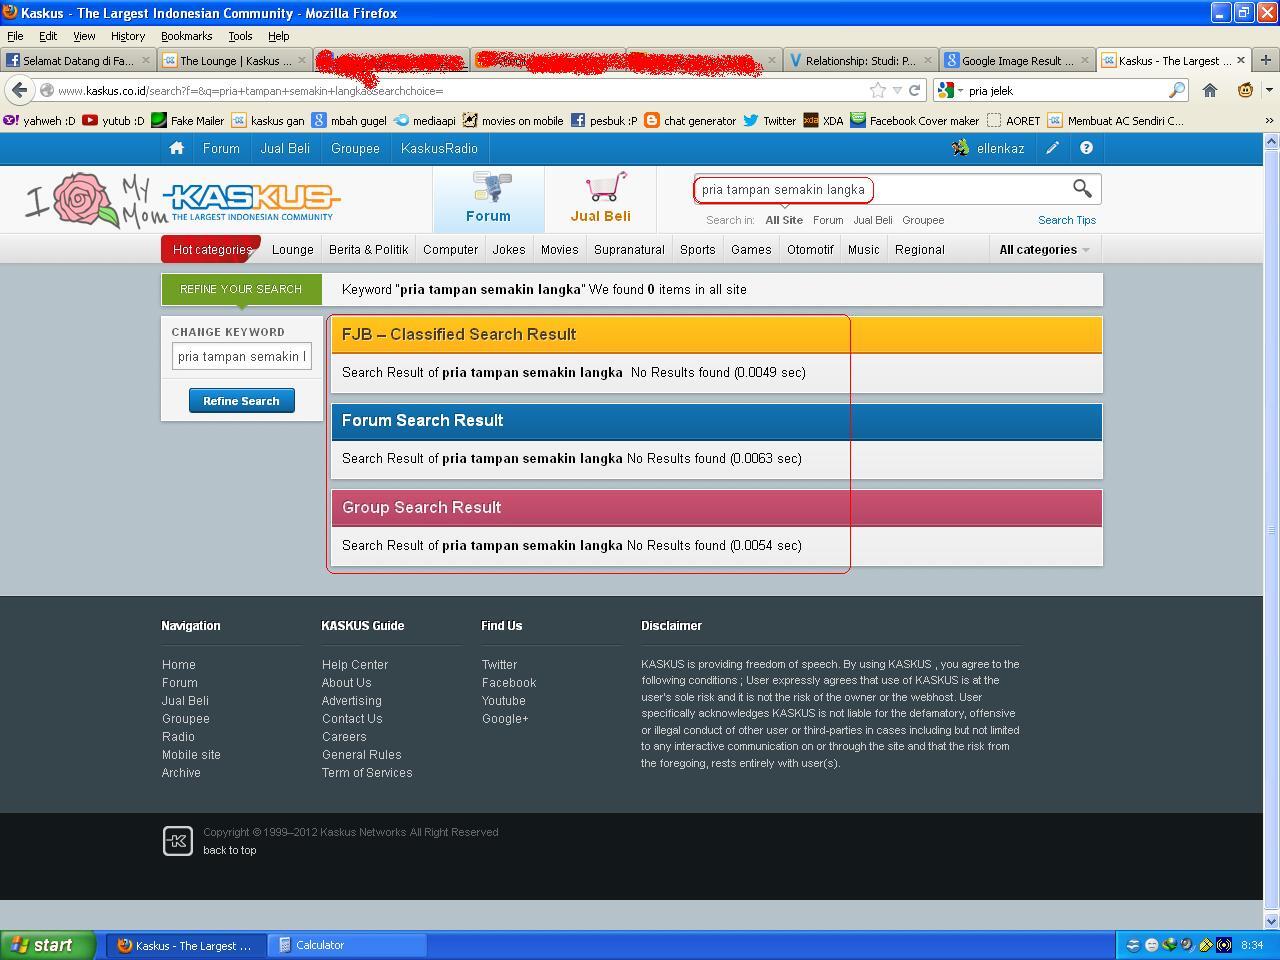Bookmark the page with the star icon
This screenshot has height=960, width=1280.
[878, 90]
